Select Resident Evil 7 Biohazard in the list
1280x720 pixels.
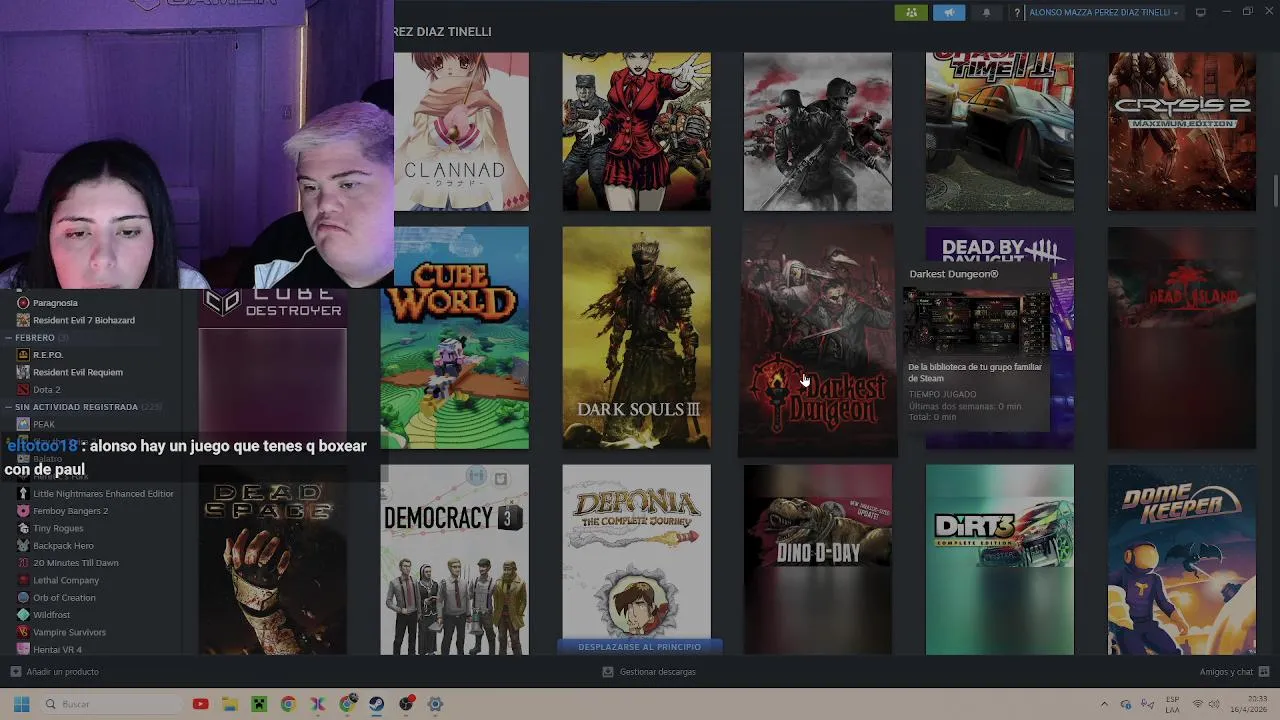tap(84, 320)
